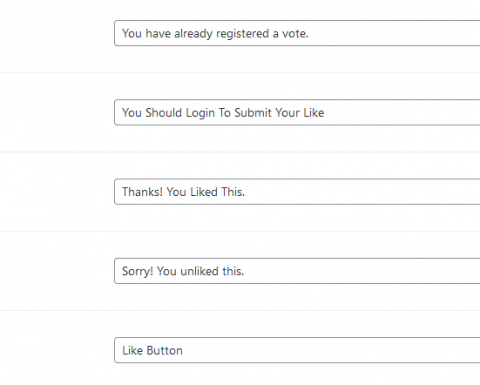Focus the liked-confirmation message input
The width and height of the screenshot is (480, 385).
297,192
